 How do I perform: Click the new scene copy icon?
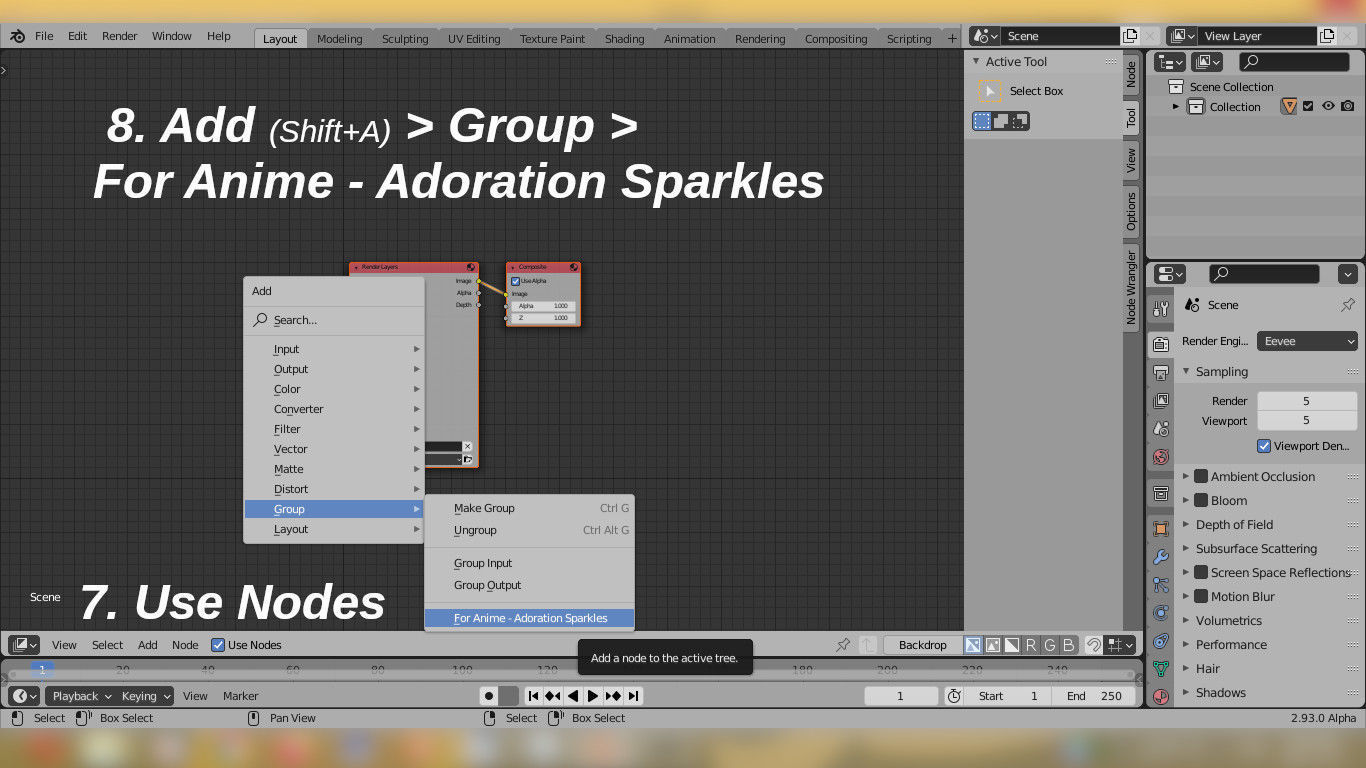point(1130,36)
